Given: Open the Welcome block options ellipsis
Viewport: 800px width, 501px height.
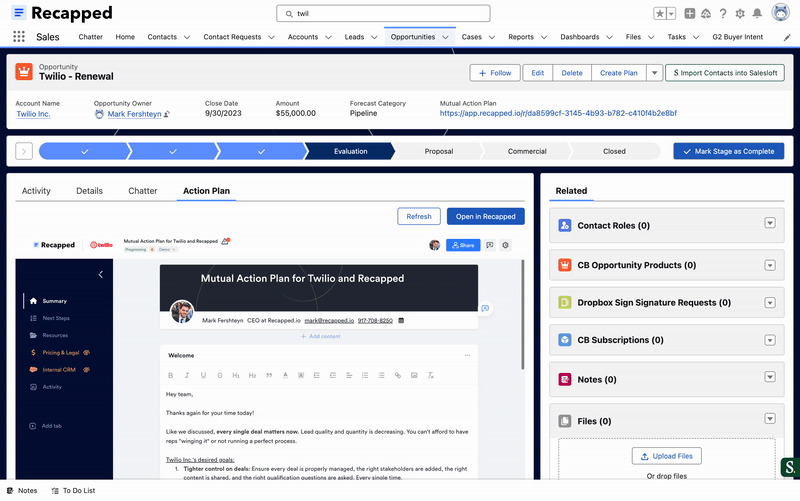Looking at the screenshot, I should tap(467, 355).
